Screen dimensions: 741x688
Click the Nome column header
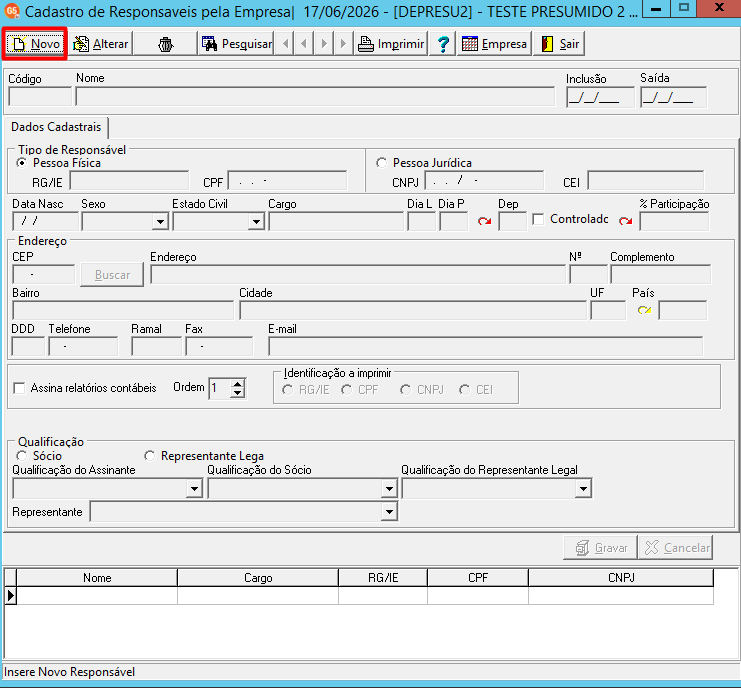click(97, 578)
